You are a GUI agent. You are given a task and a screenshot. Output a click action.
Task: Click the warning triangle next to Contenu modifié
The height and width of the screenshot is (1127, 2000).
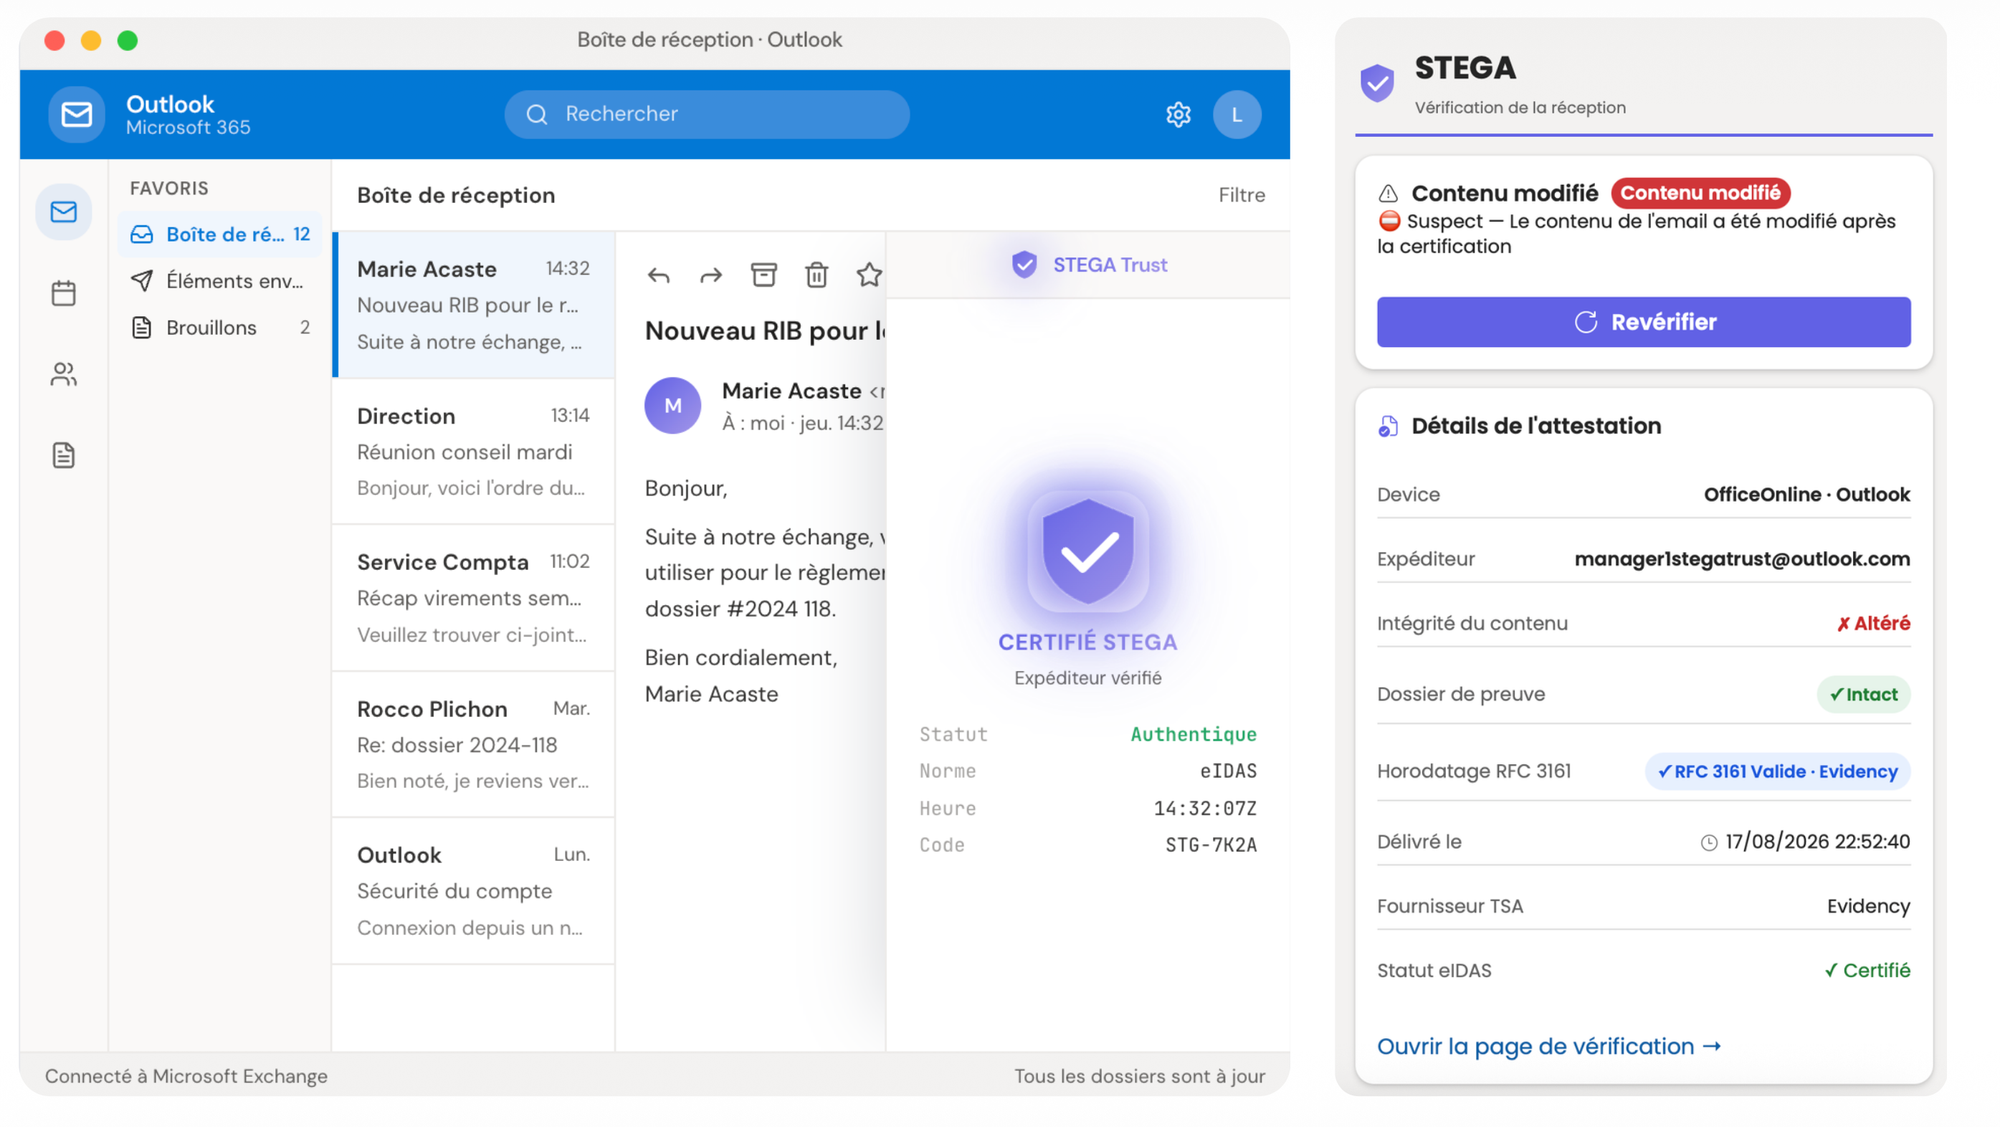tap(1388, 193)
